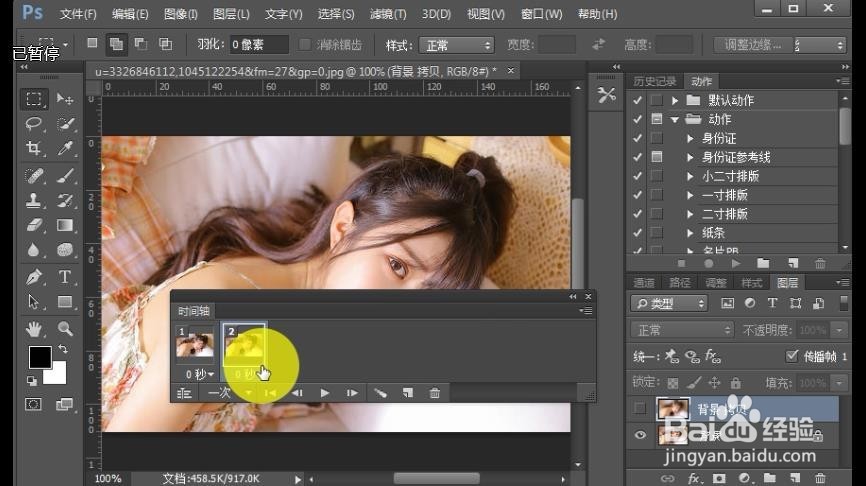
Task: Select the Gradient tool
Action: point(65,225)
